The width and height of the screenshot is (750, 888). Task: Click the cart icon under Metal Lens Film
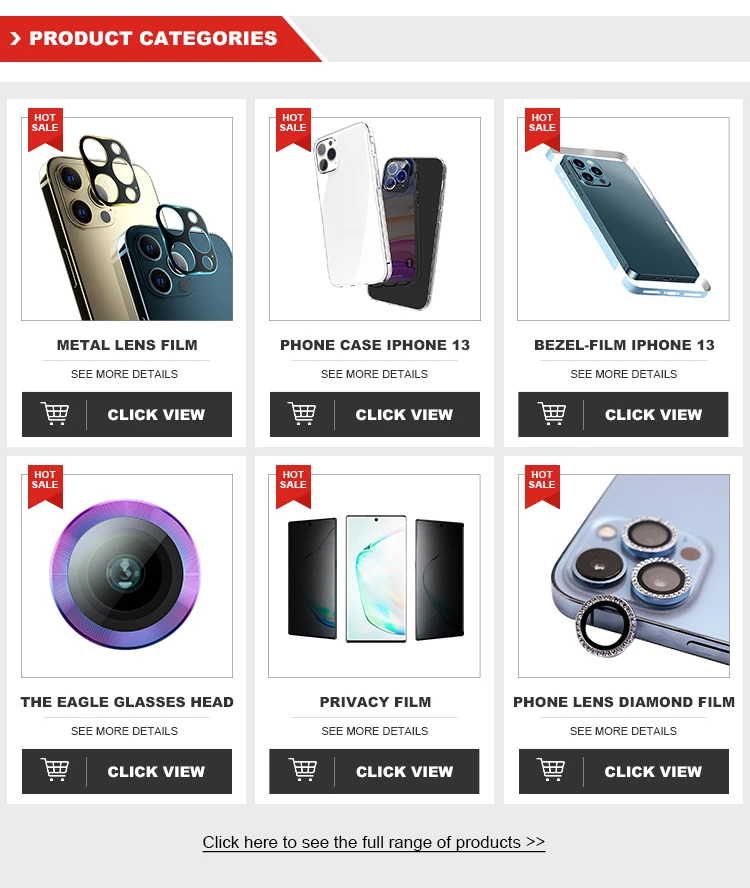(x=55, y=413)
